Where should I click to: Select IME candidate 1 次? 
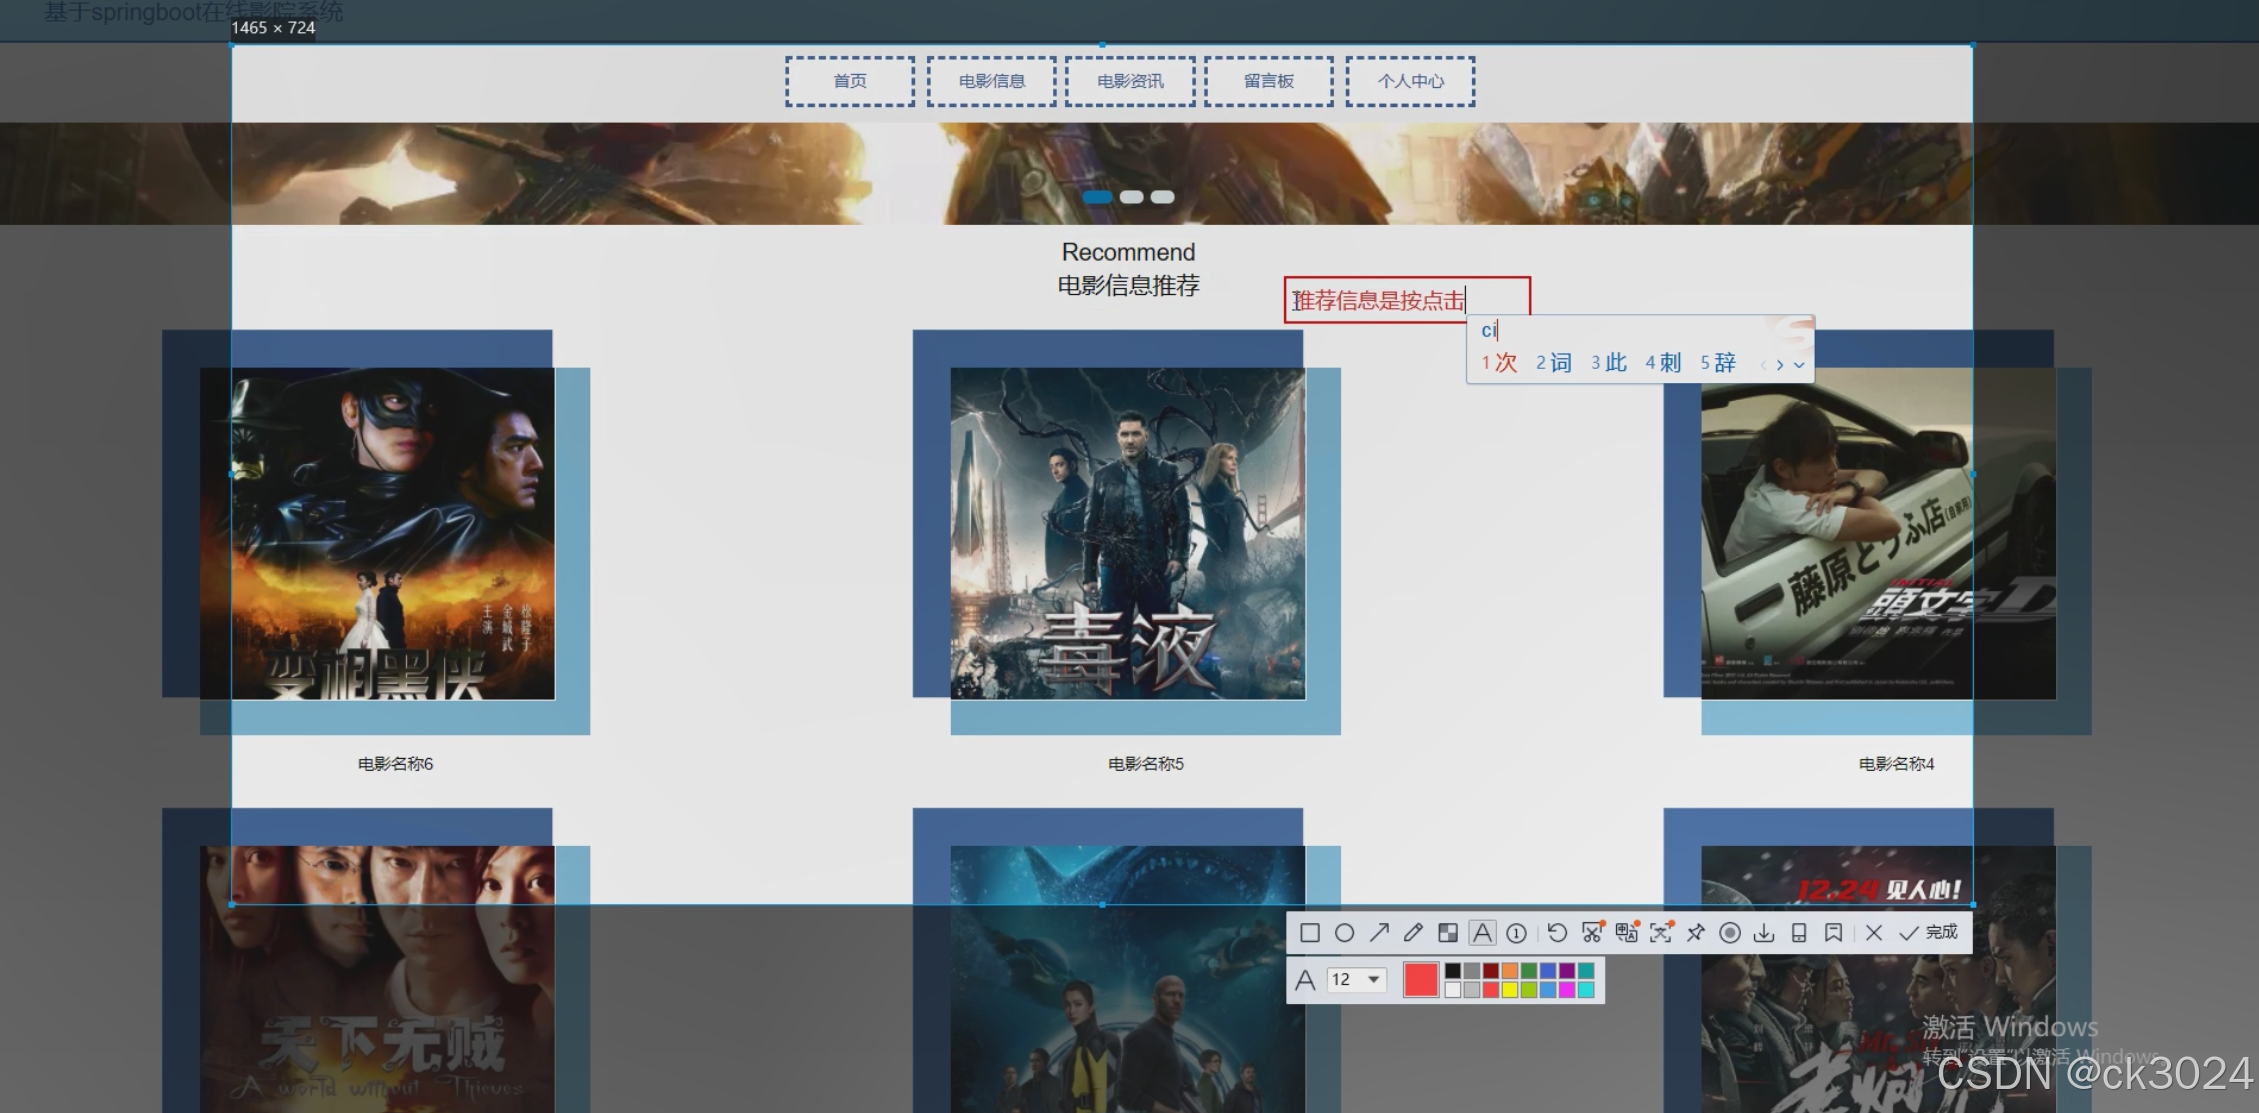[1499, 363]
